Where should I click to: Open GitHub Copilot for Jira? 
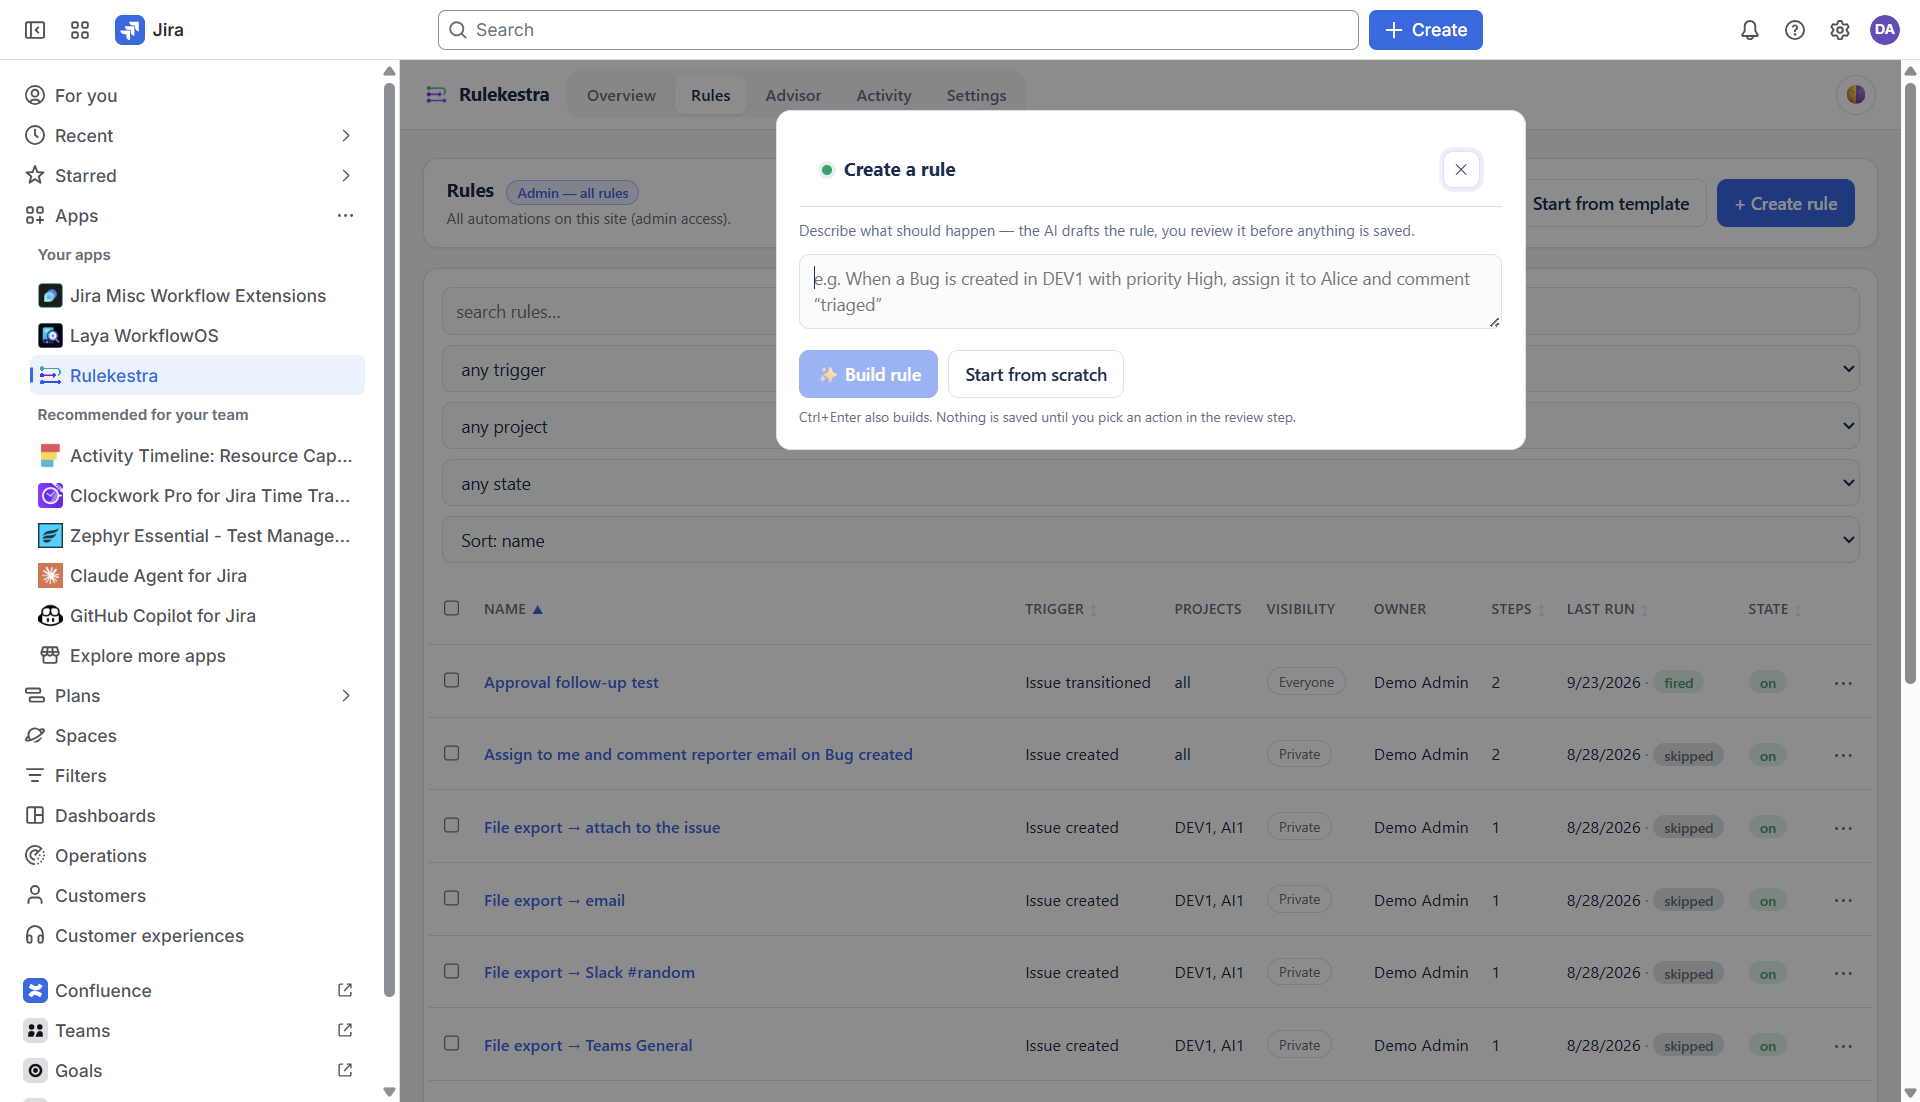pyautogui.click(x=198, y=616)
